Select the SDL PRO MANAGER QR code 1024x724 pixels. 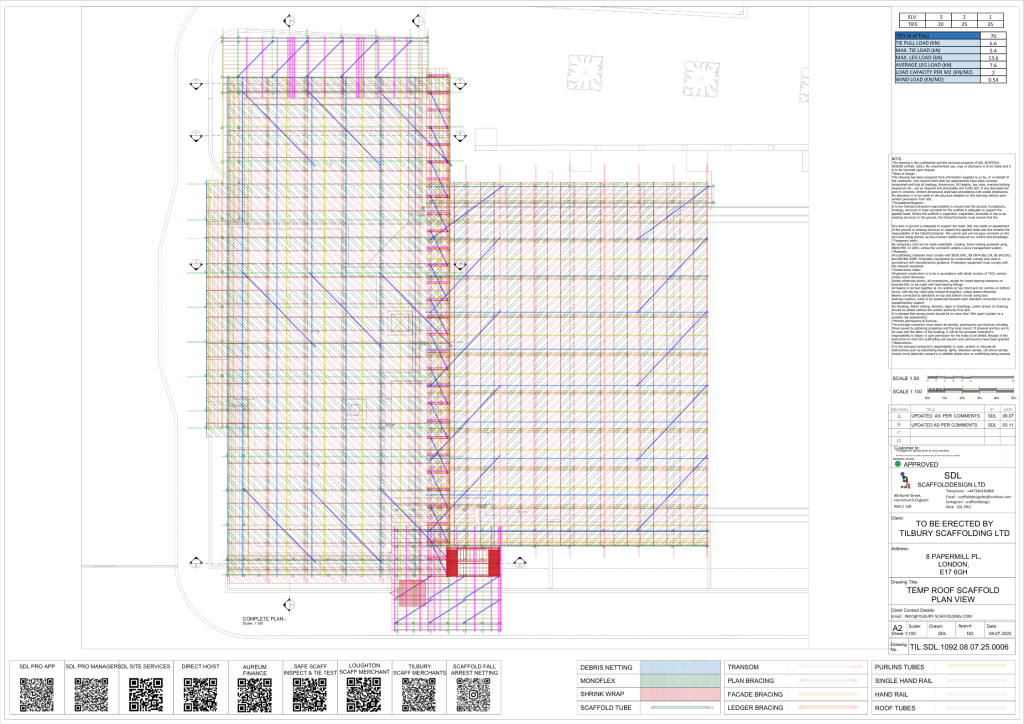click(91, 695)
